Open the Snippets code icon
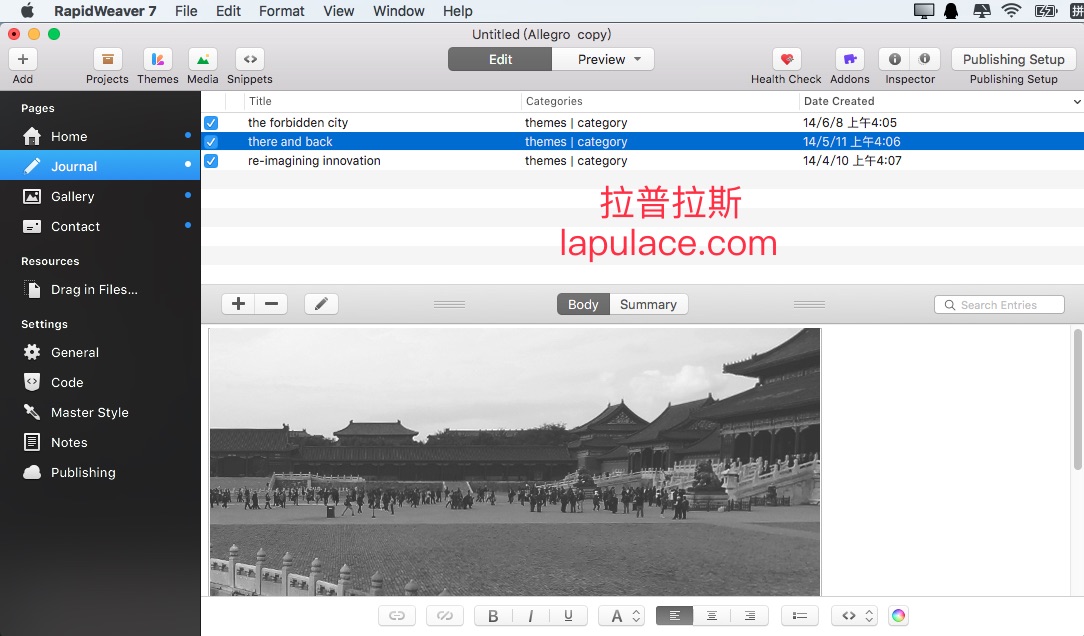The height and width of the screenshot is (636, 1084). 250,59
